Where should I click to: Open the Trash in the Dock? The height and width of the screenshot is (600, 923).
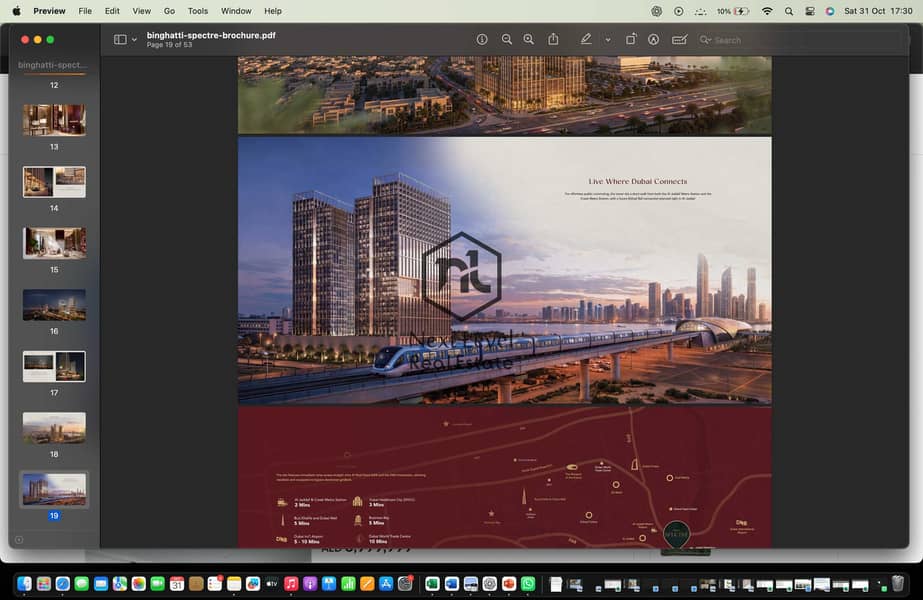[x=898, y=584]
